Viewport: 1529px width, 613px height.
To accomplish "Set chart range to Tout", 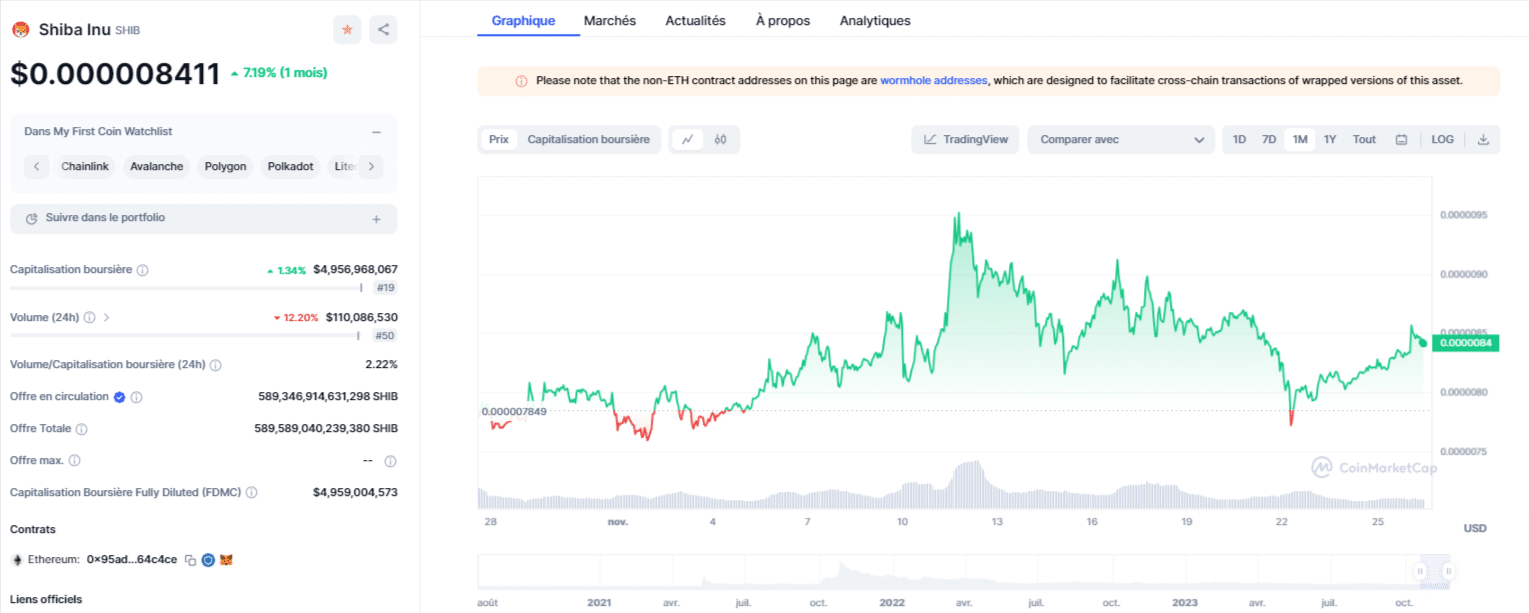I will 1364,140.
